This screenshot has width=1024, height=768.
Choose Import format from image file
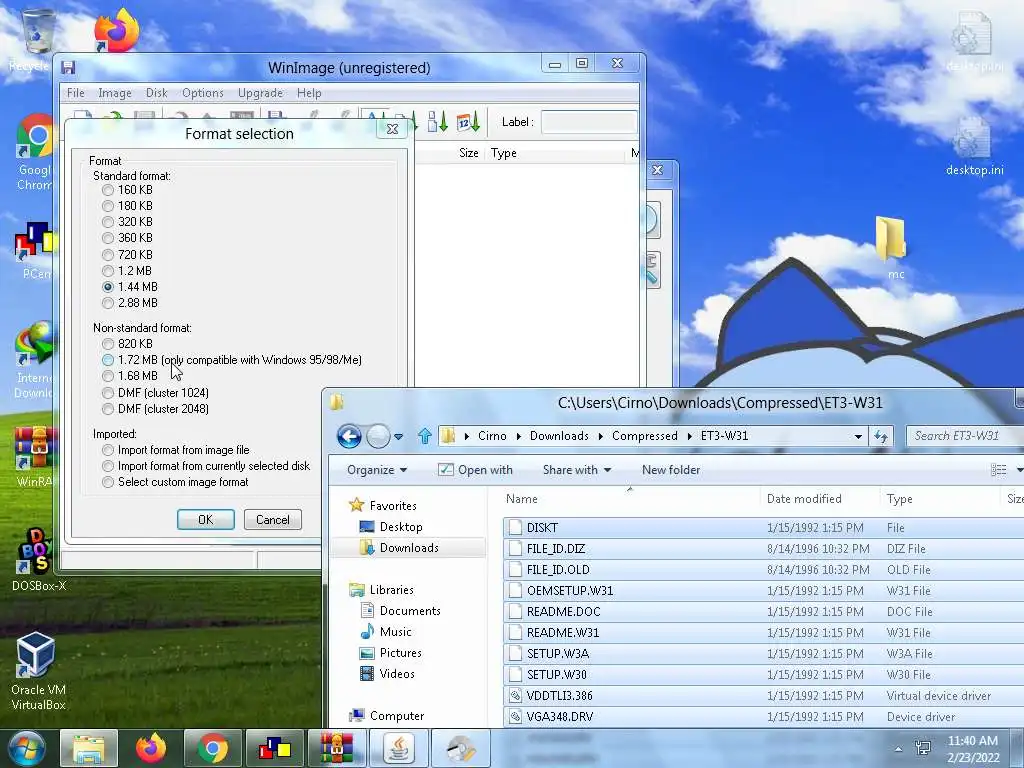[176, 450]
